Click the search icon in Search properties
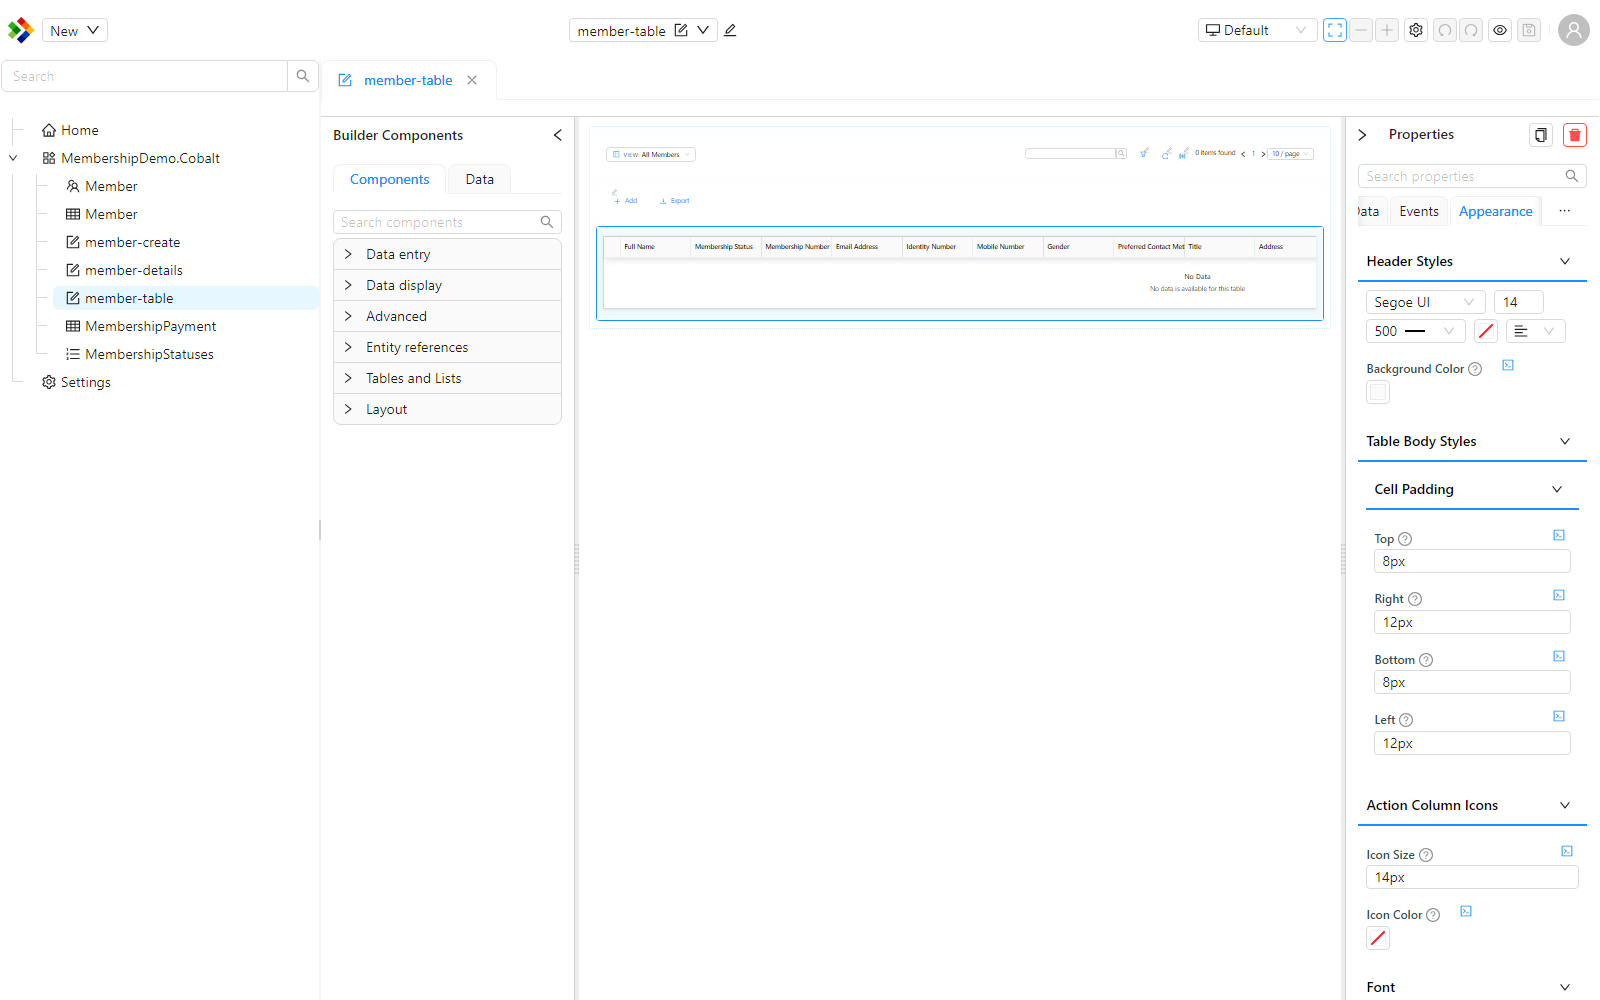This screenshot has height=1000, width=1600. pyautogui.click(x=1572, y=176)
